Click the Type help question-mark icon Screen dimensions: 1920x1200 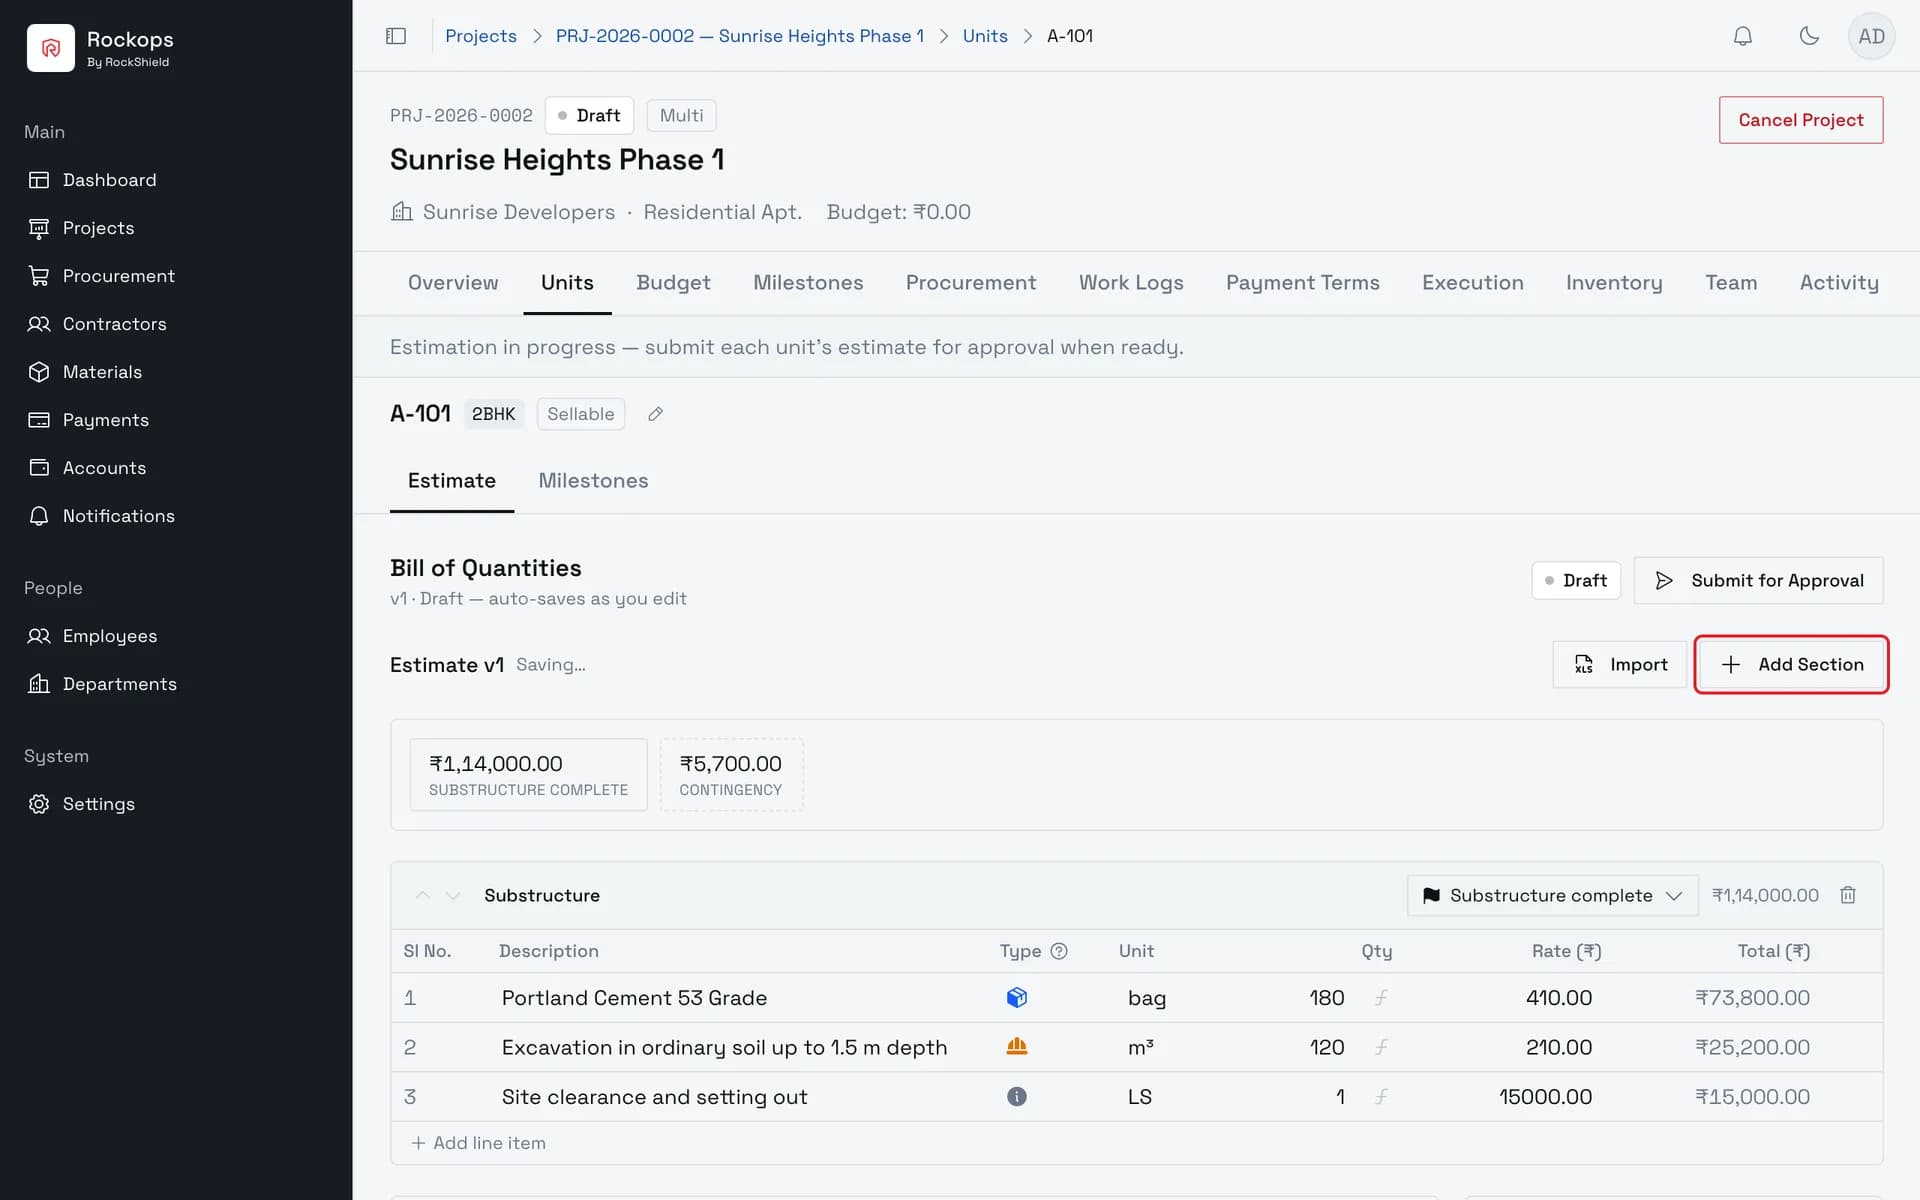[x=1059, y=951]
